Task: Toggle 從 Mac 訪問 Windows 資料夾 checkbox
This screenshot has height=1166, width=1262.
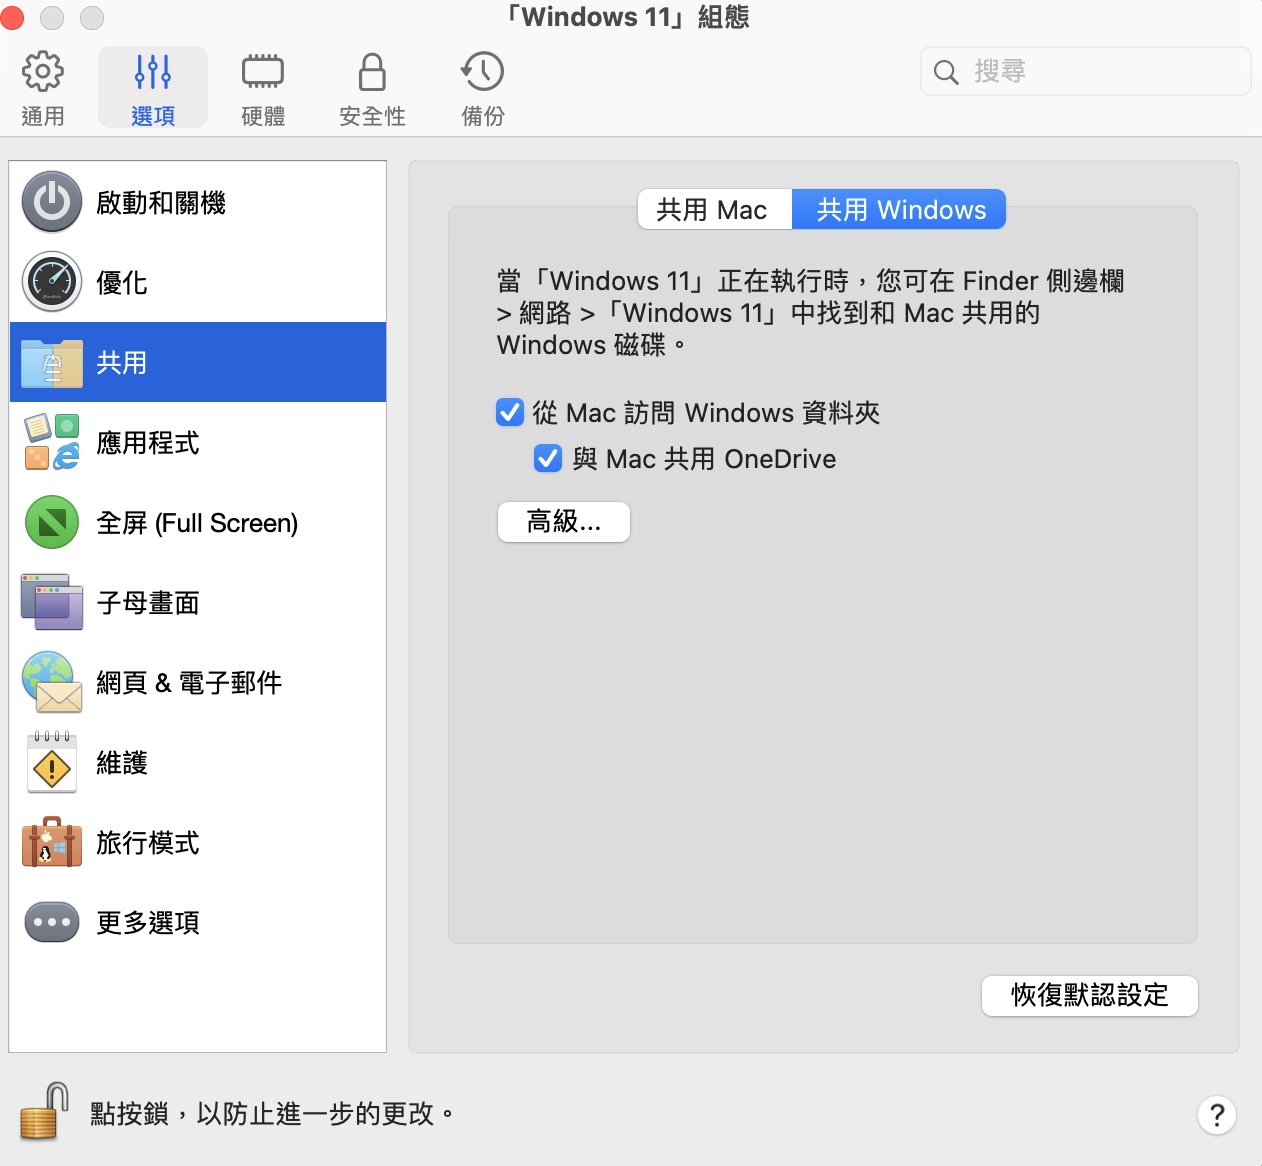Action: point(510,412)
